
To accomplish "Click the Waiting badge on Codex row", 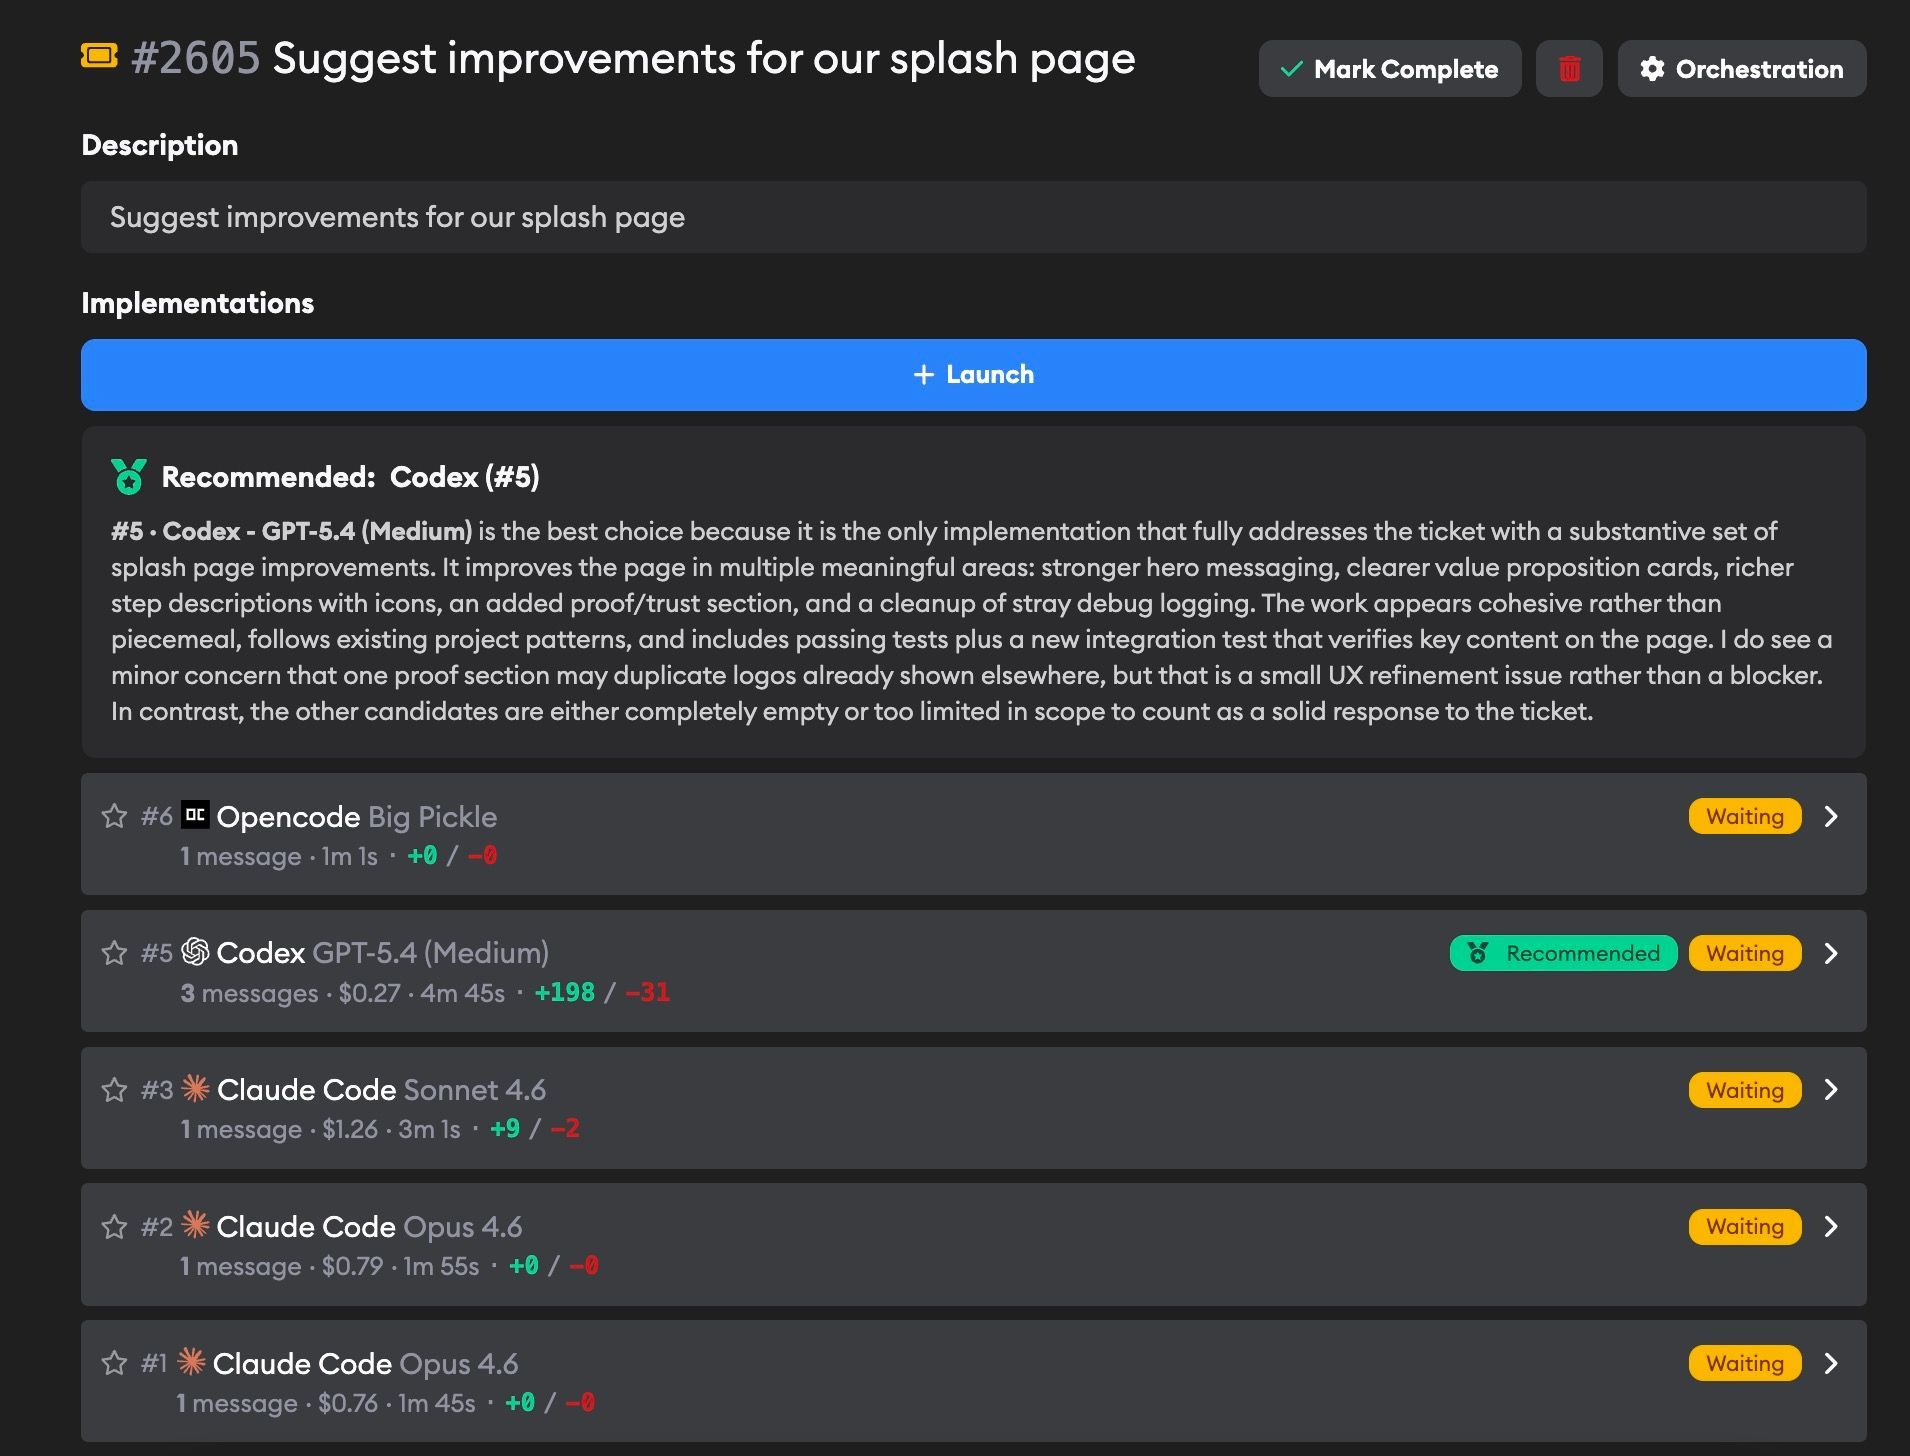I will (x=1745, y=953).
